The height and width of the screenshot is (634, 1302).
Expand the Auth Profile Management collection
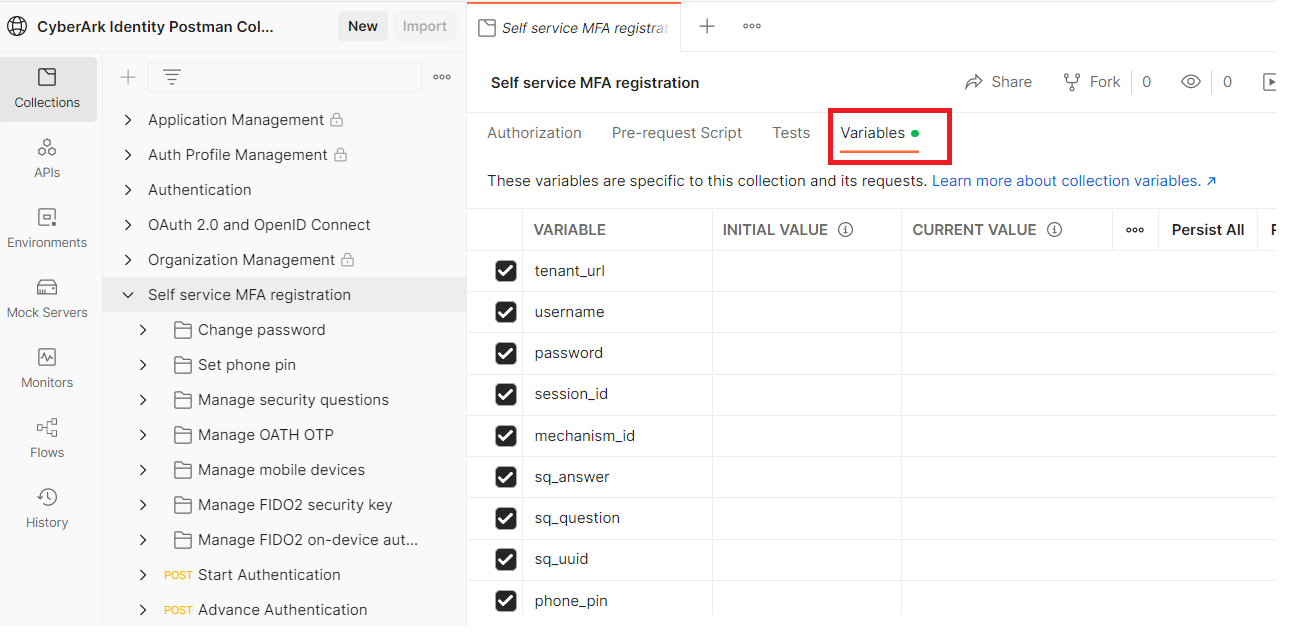point(128,155)
